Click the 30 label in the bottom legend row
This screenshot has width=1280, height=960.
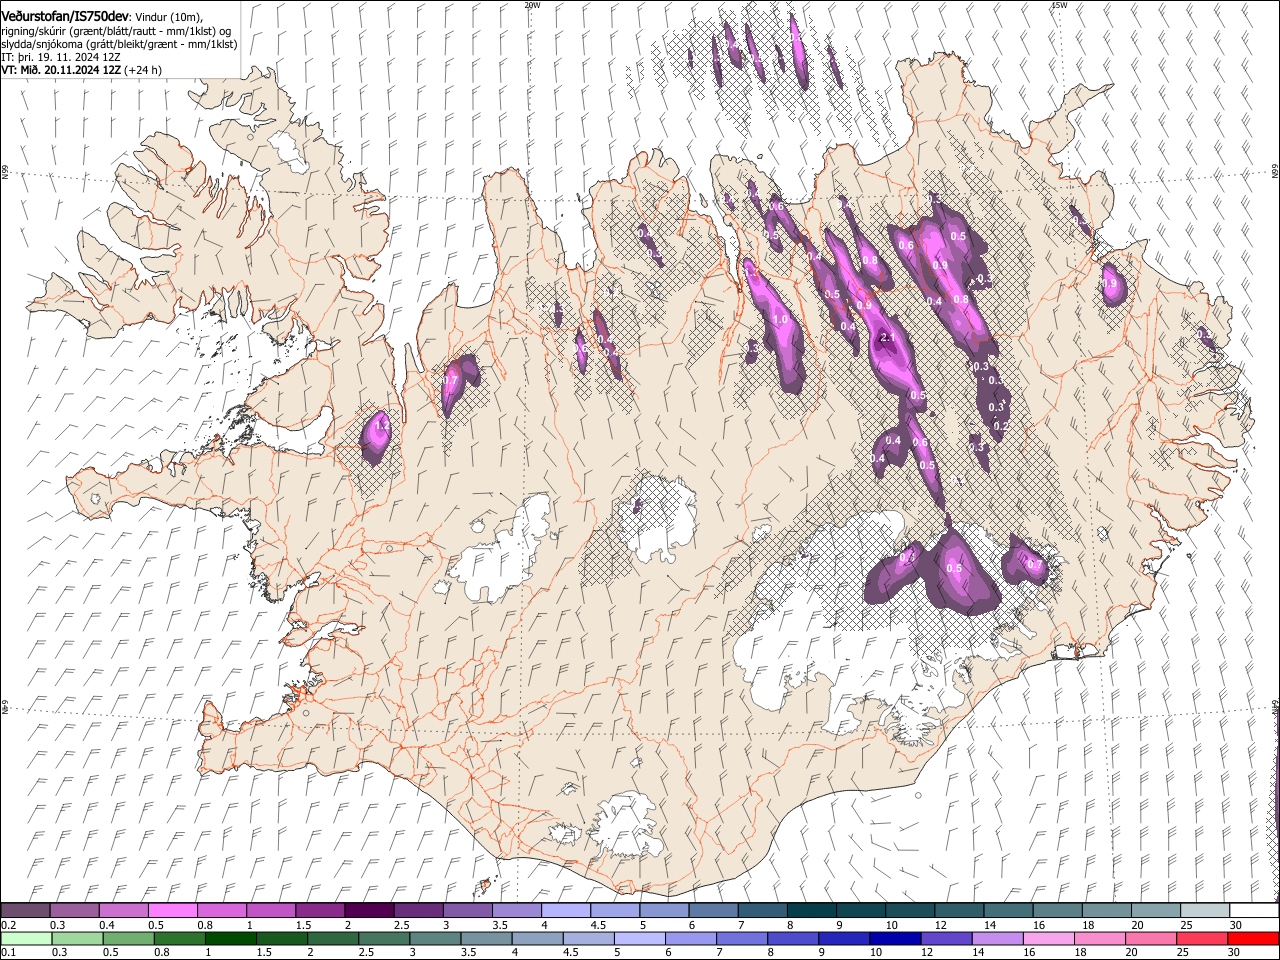click(1233, 953)
